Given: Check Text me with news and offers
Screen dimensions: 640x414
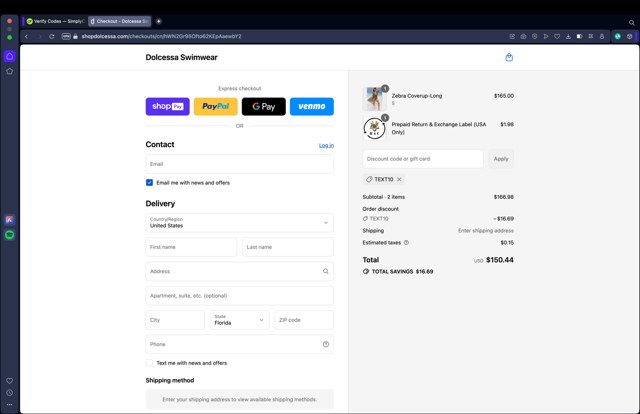Looking at the screenshot, I should 149,363.
